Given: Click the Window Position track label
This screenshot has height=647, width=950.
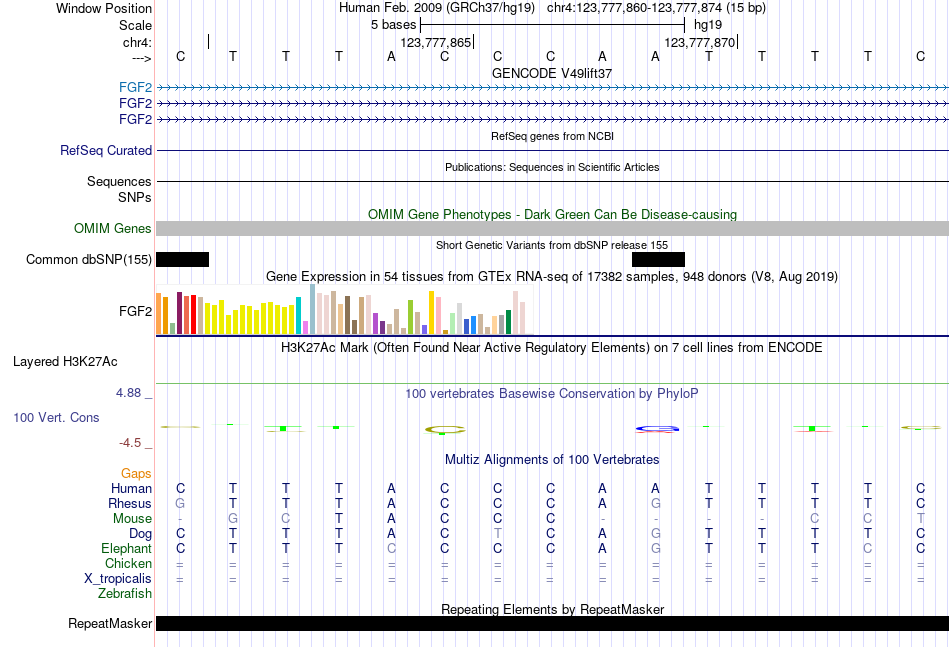Looking at the screenshot, I should click(x=104, y=8).
